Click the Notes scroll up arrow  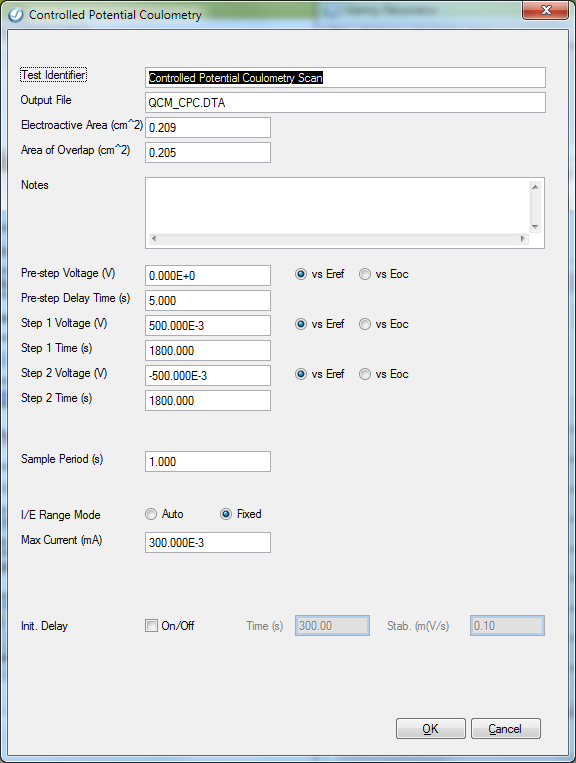[x=535, y=187]
